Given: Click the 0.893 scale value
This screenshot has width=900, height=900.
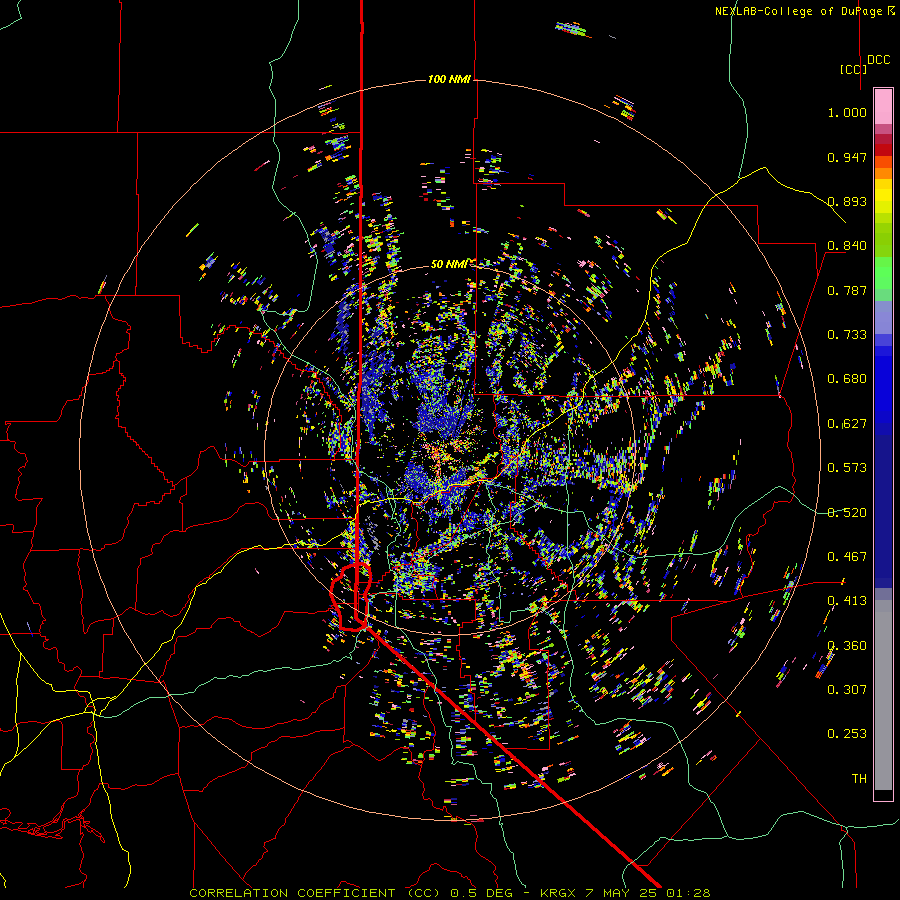Looking at the screenshot, I should pos(847,201).
